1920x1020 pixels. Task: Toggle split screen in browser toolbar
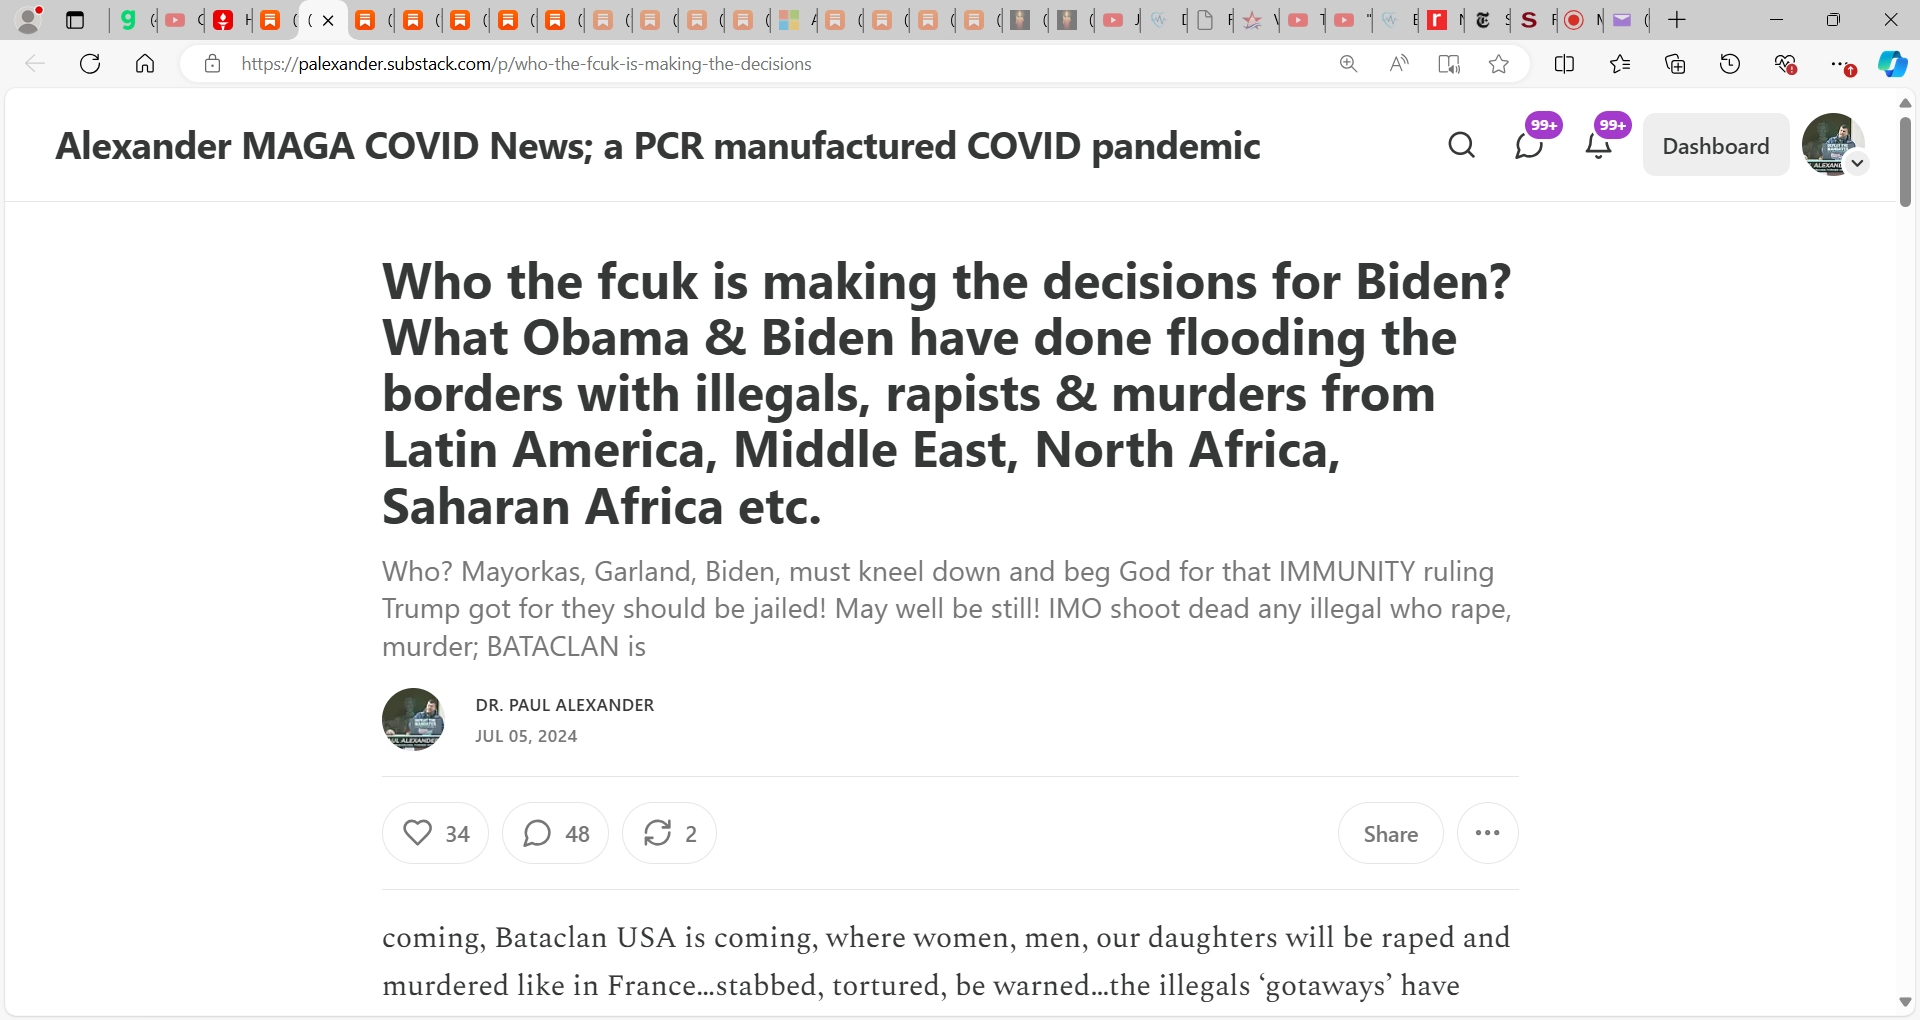[1564, 64]
